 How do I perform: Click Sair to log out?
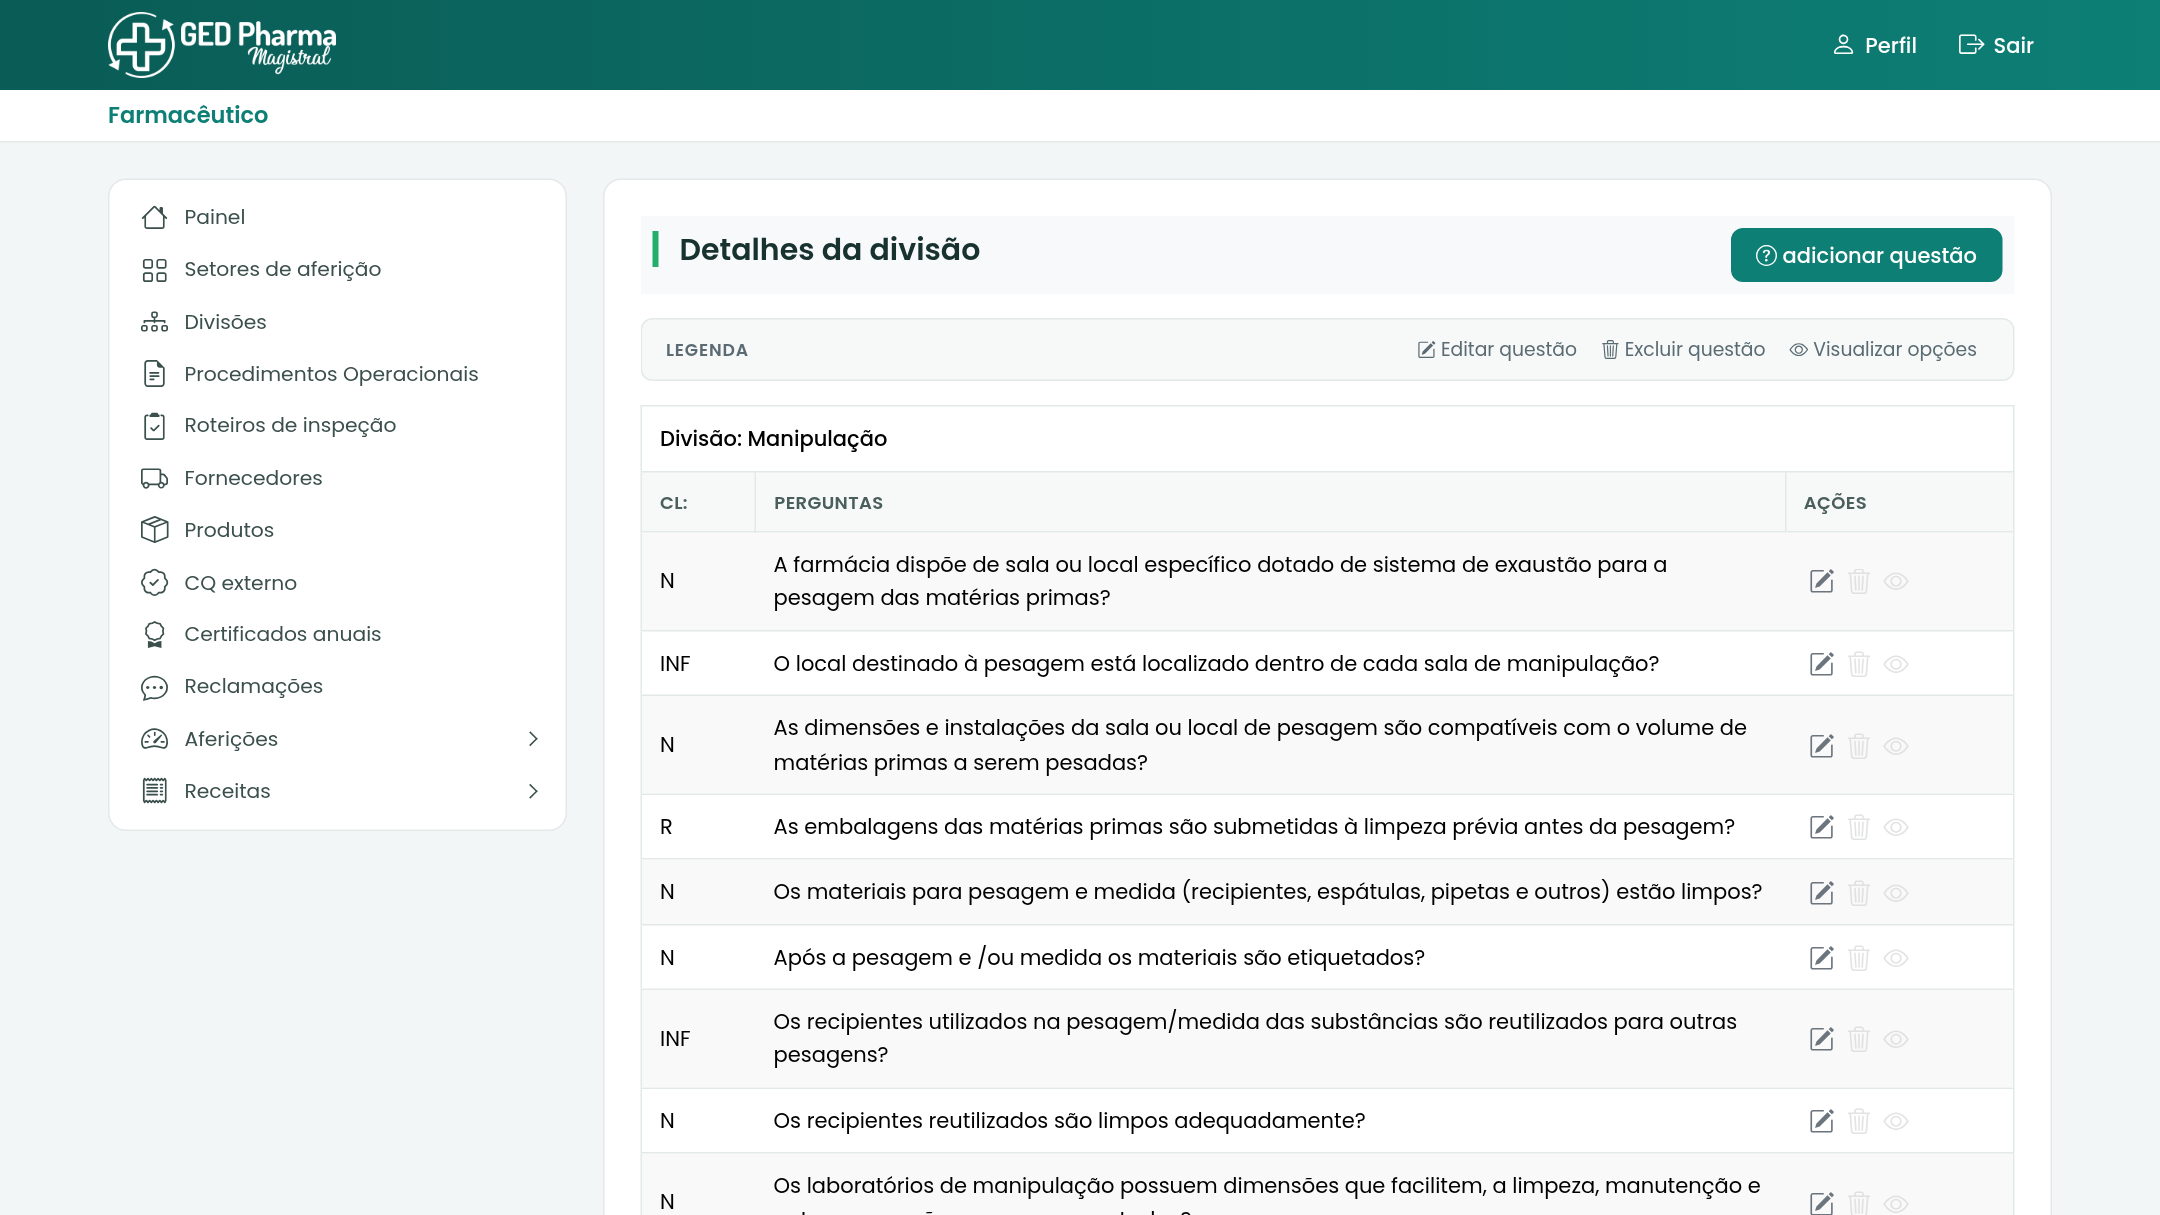point(1996,45)
